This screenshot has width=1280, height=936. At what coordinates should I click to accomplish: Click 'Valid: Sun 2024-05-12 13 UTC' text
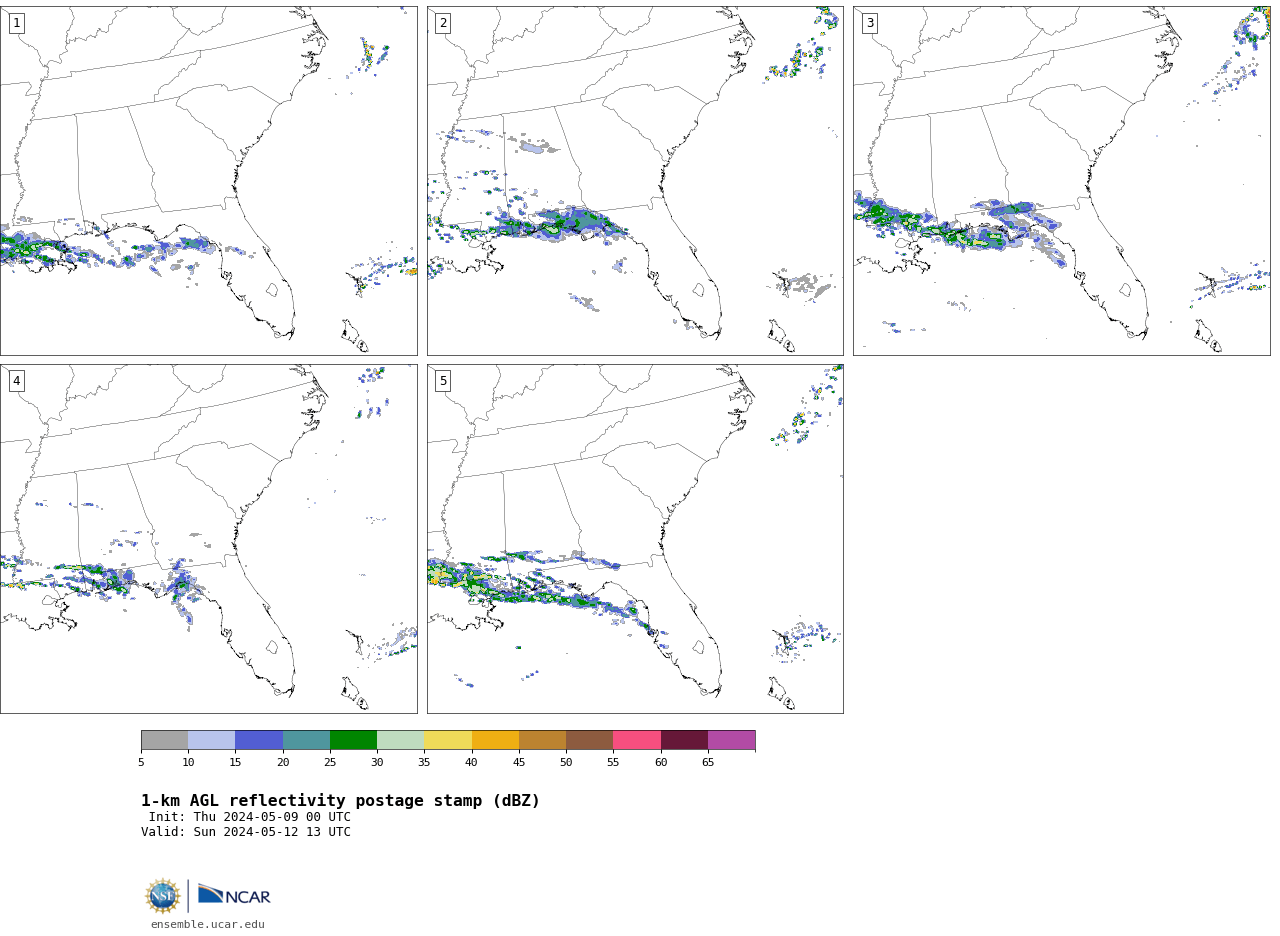pos(246,832)
